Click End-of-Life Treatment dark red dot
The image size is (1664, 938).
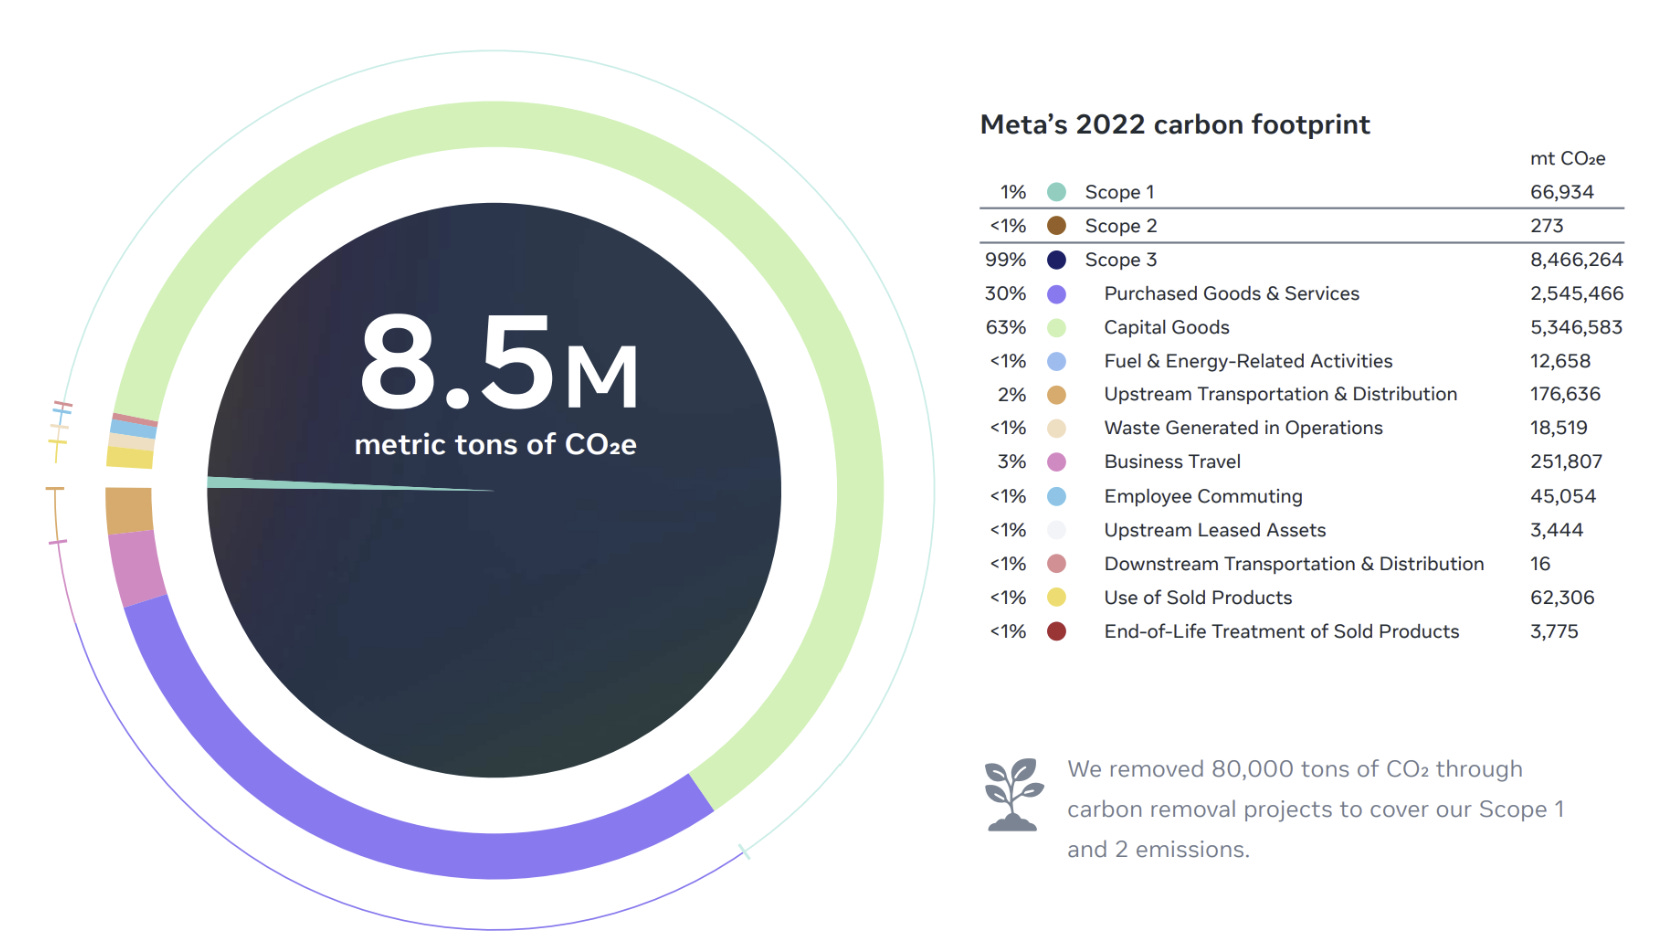(1056, 632)
